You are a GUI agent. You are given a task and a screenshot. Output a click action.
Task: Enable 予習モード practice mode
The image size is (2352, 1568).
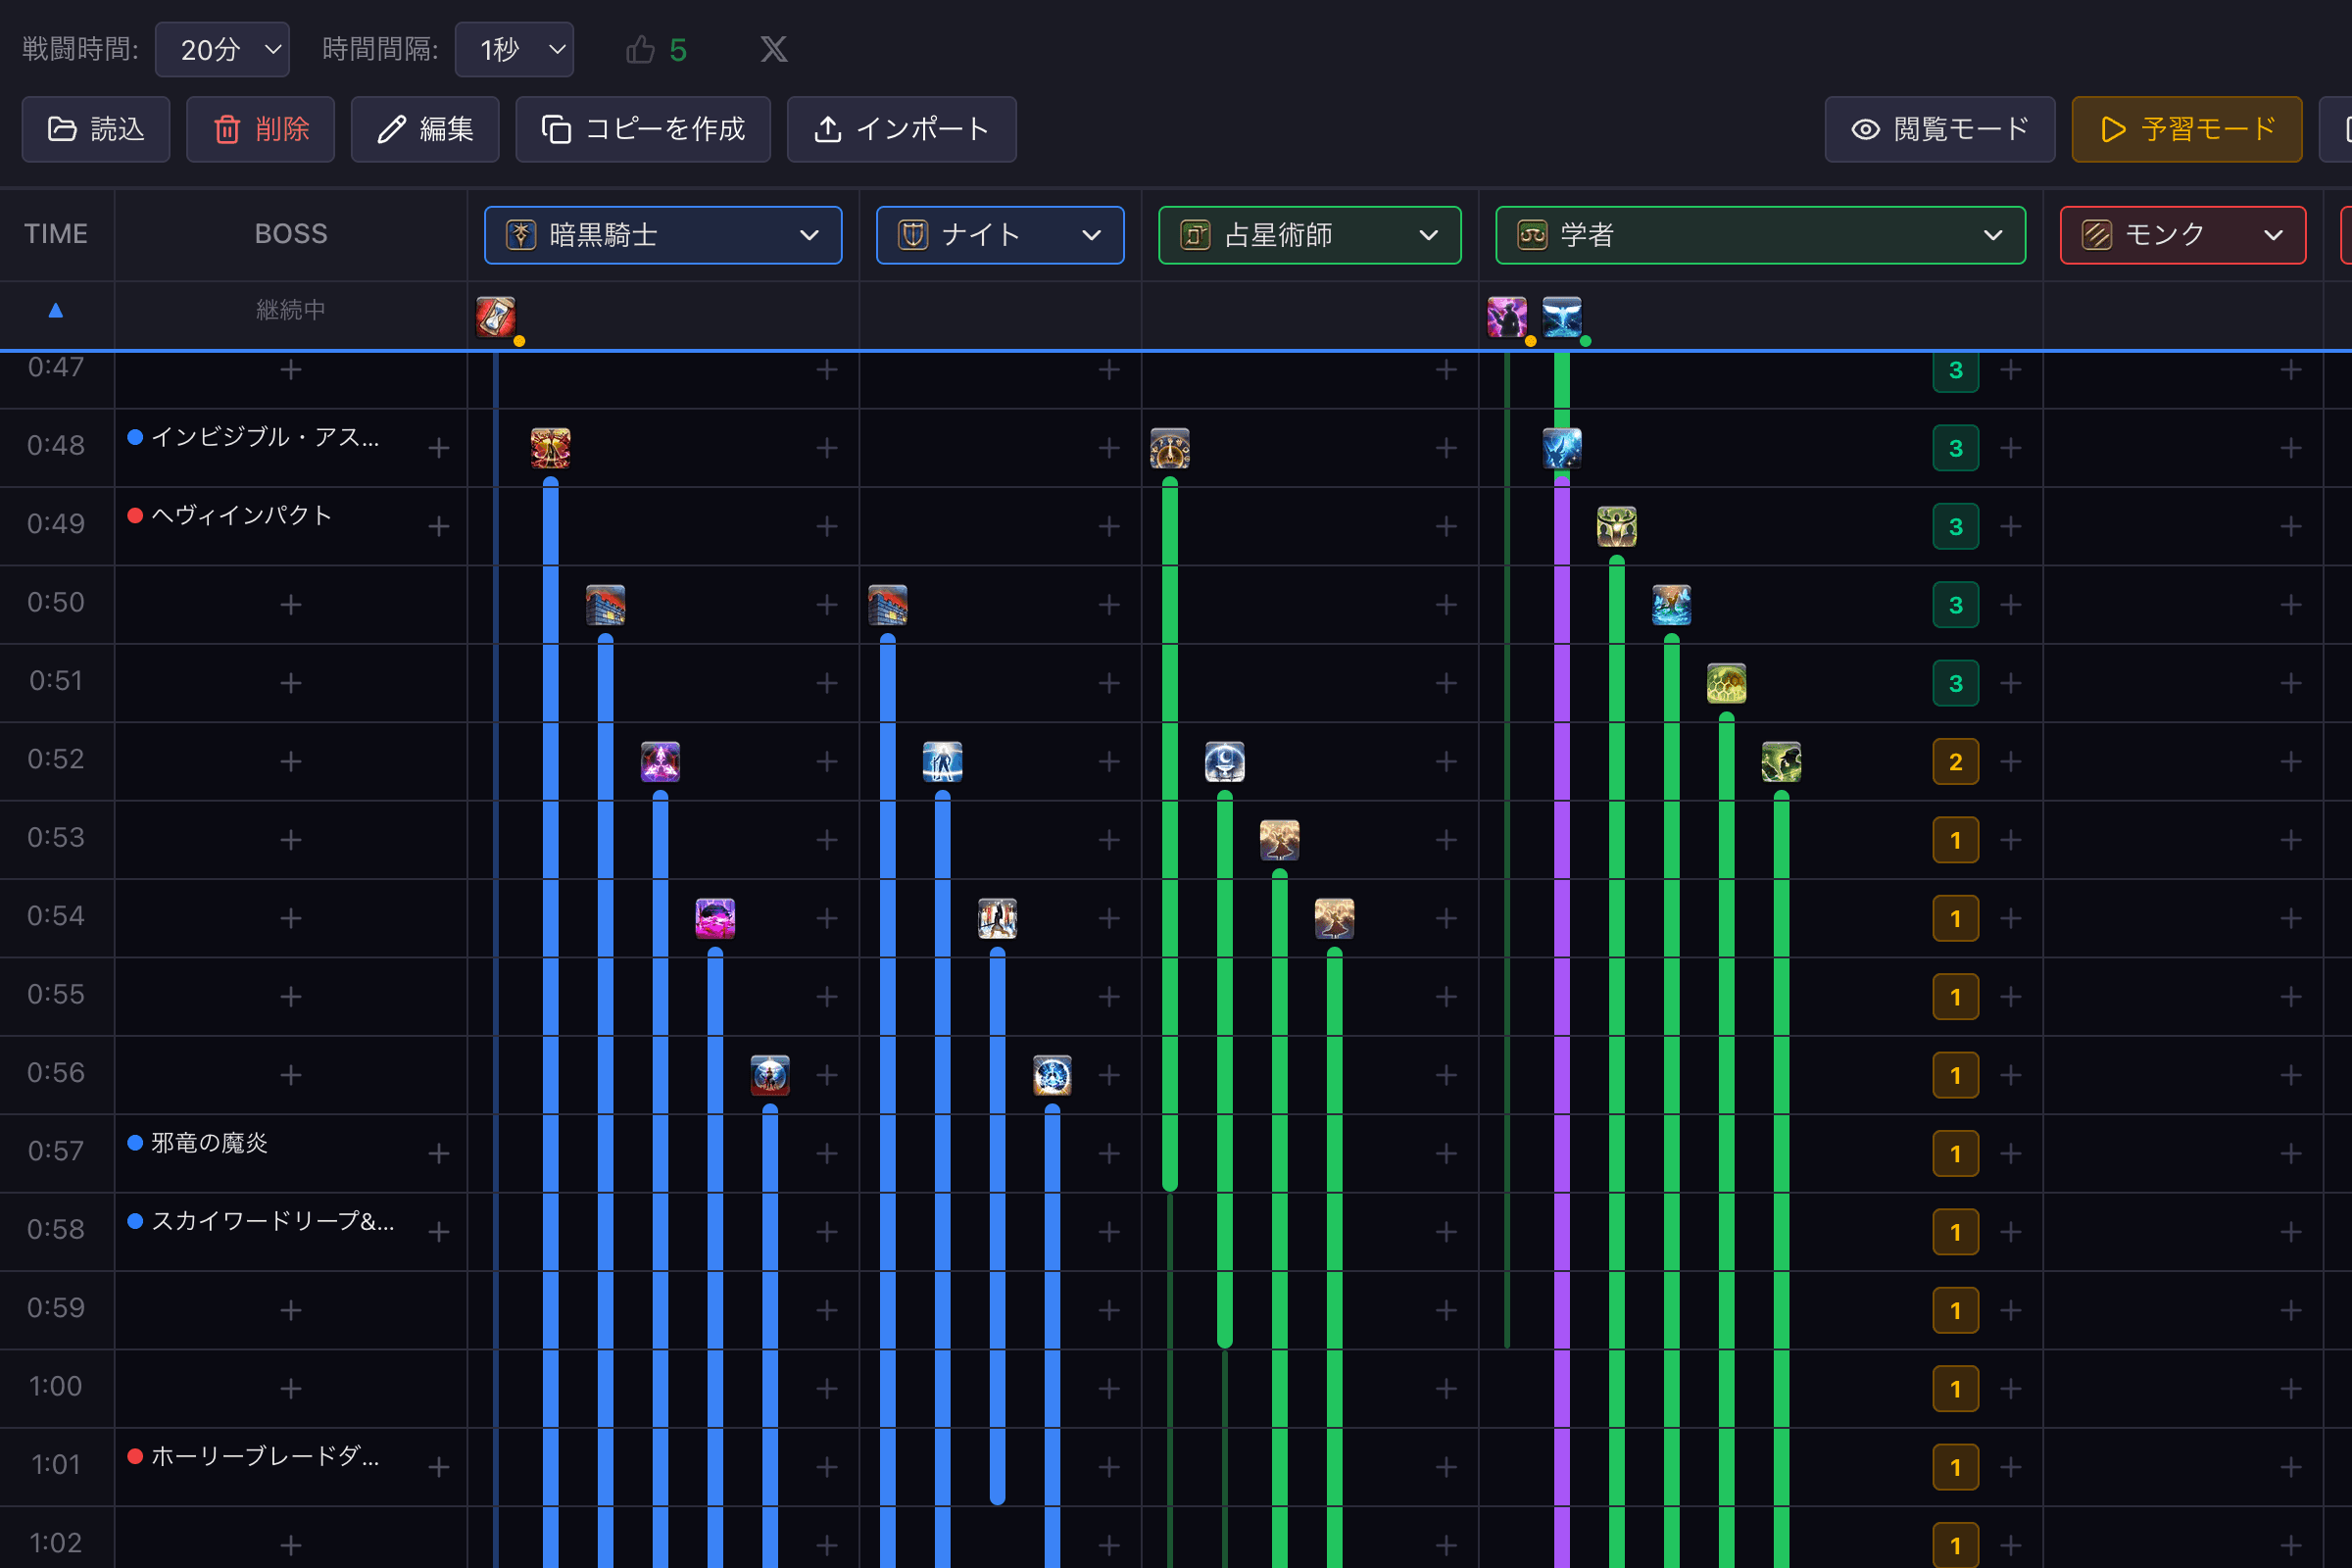coord(2186,129)
